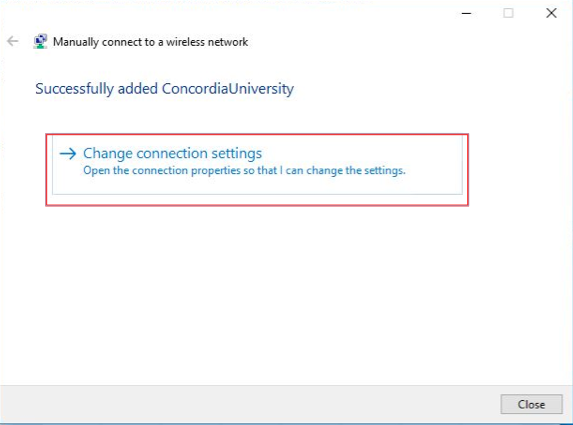Click 'Open the connection properties' description text
This screenshot has height=425, width=573.
[244, 170]
